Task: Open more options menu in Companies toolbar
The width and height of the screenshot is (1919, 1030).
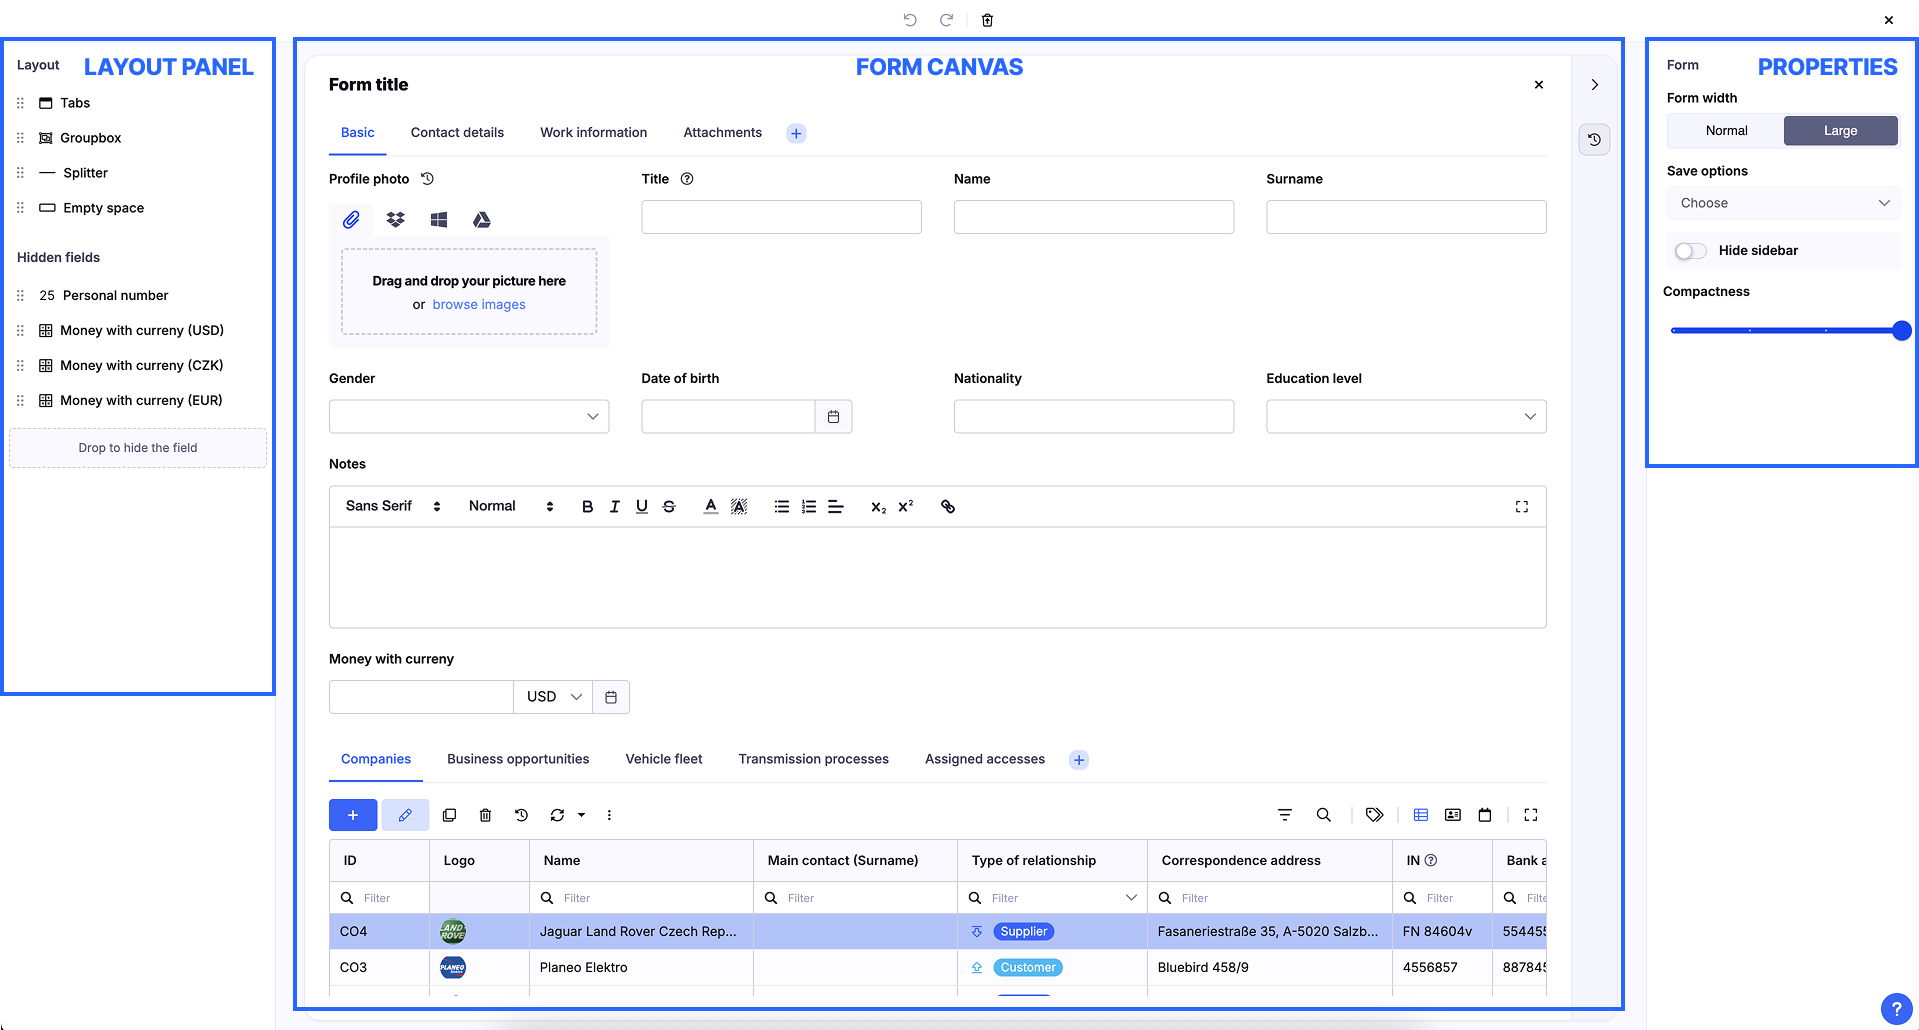Action: [609, 815]
